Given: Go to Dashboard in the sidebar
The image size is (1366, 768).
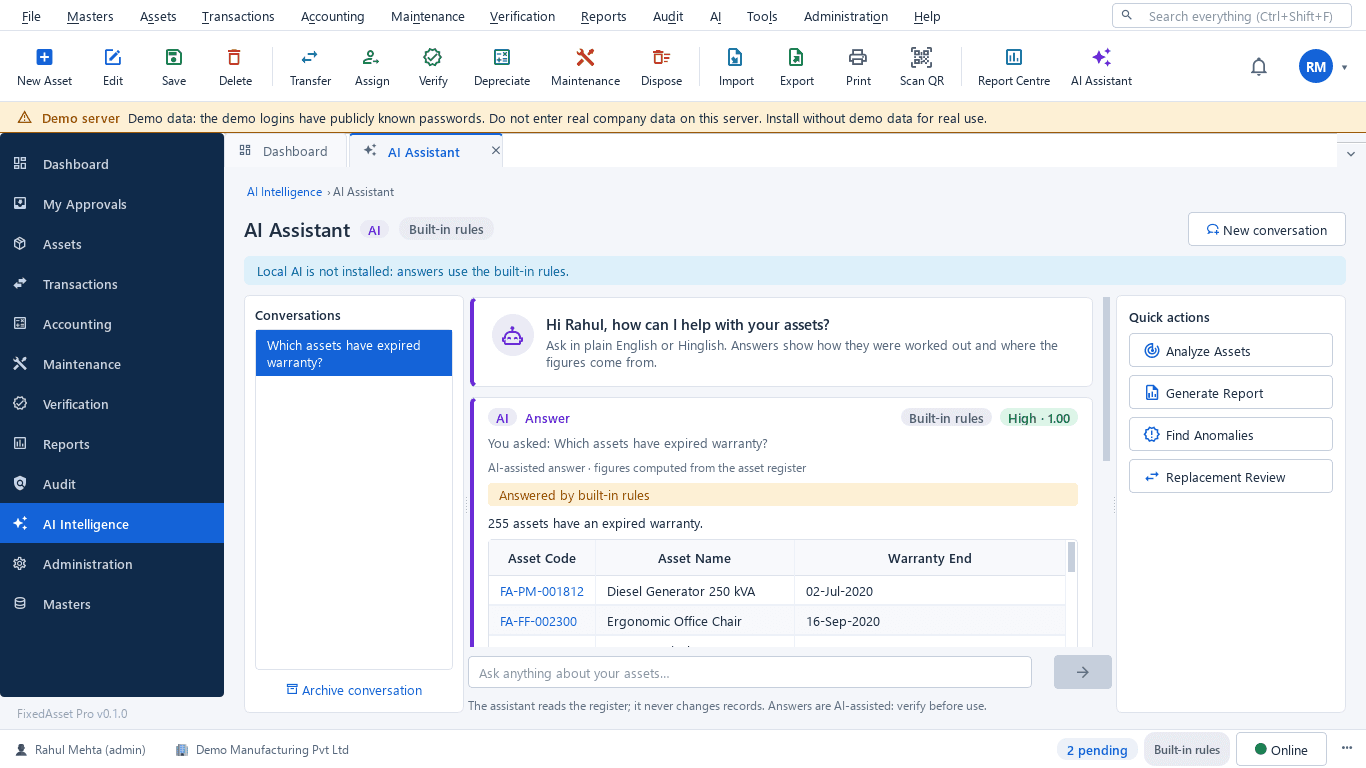Looking at the screenshot, I should [x=112, y=164].
